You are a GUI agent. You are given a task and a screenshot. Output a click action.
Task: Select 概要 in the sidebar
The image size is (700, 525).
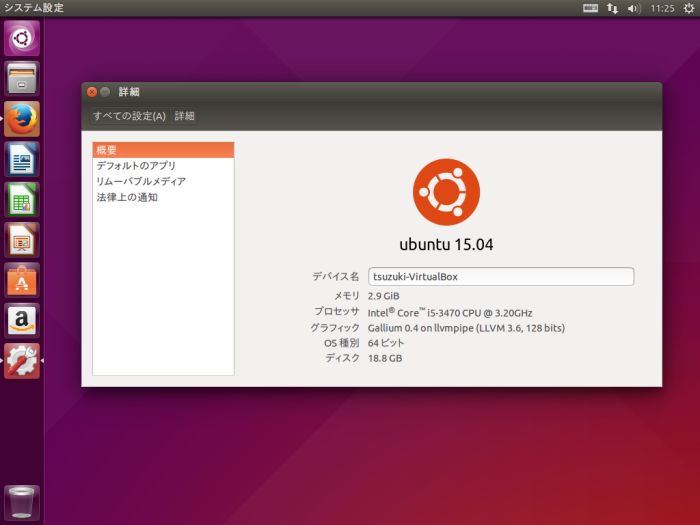tap(163, 150)
